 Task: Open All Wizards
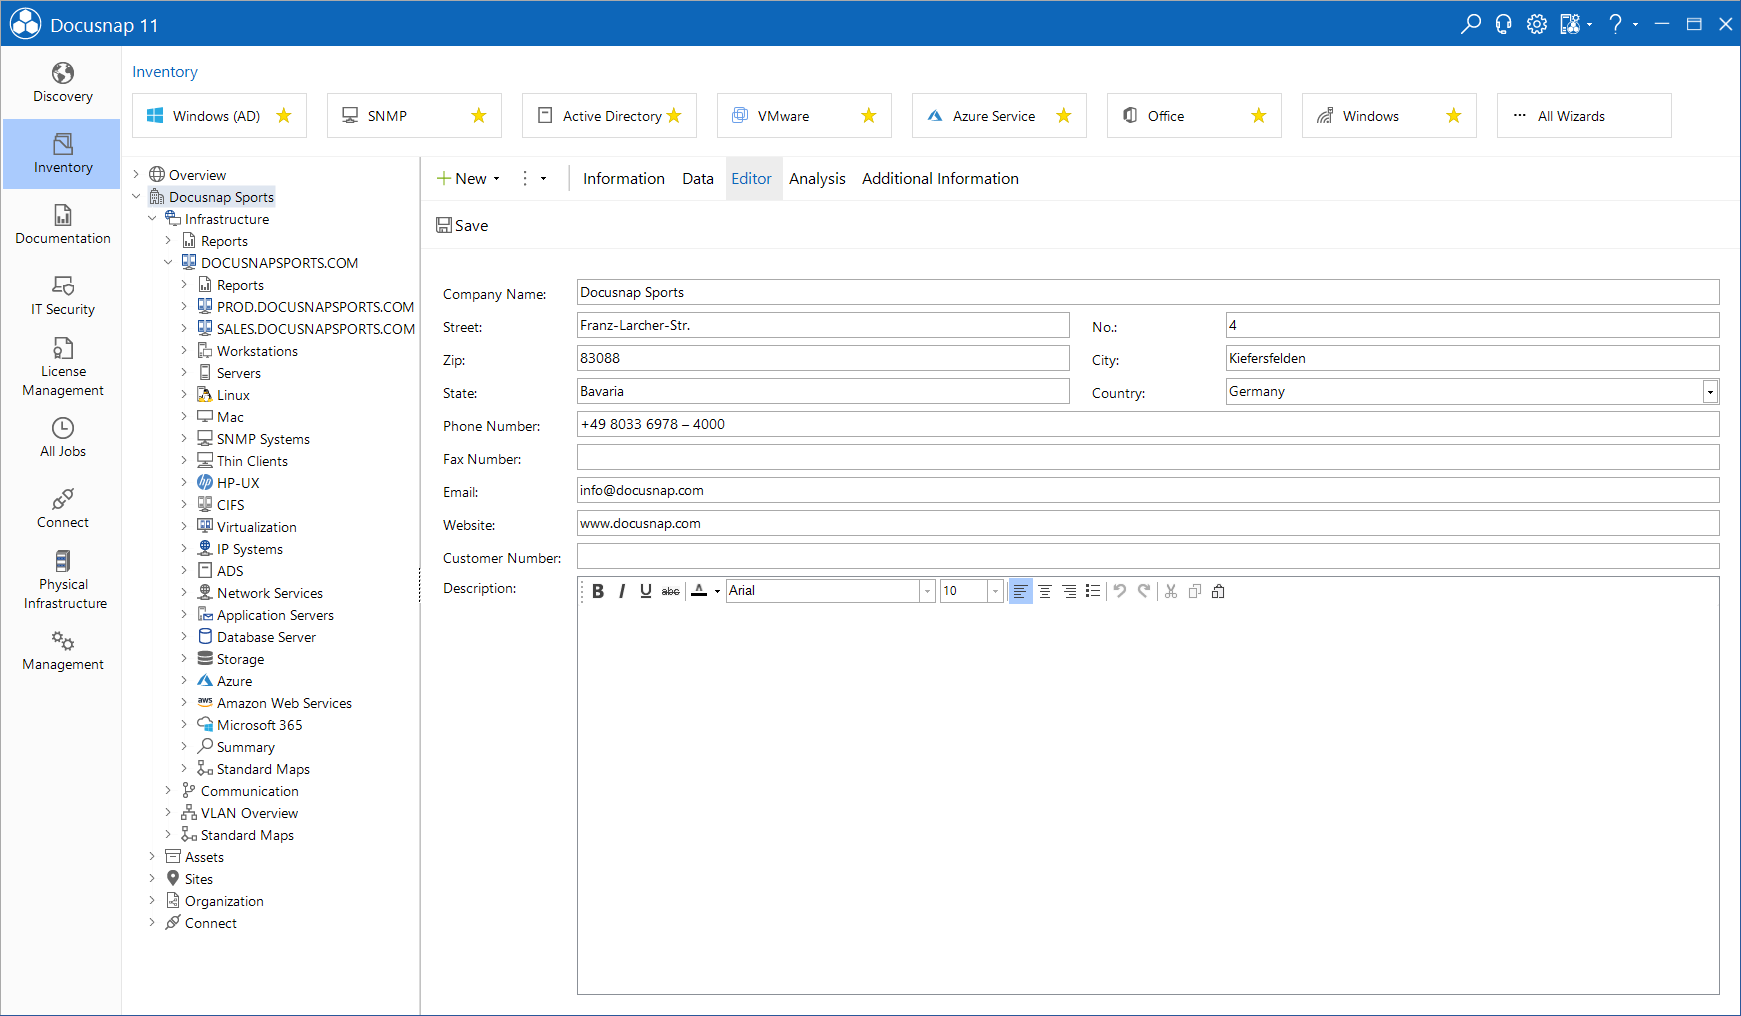click(1583, 116)
